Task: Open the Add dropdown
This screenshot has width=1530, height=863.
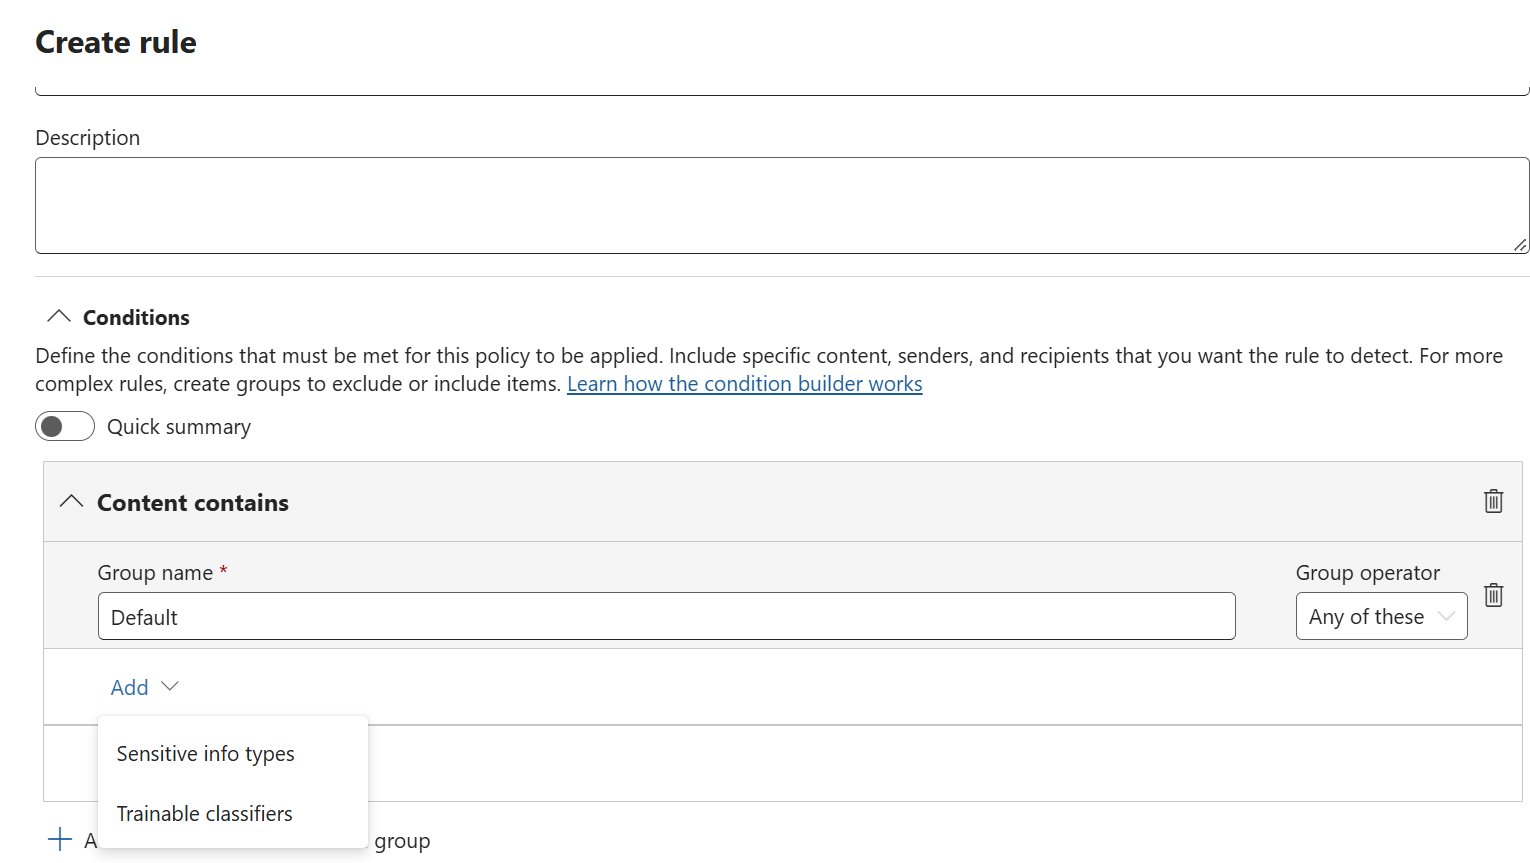Action: pyautogui.click(x=144, y=687)
